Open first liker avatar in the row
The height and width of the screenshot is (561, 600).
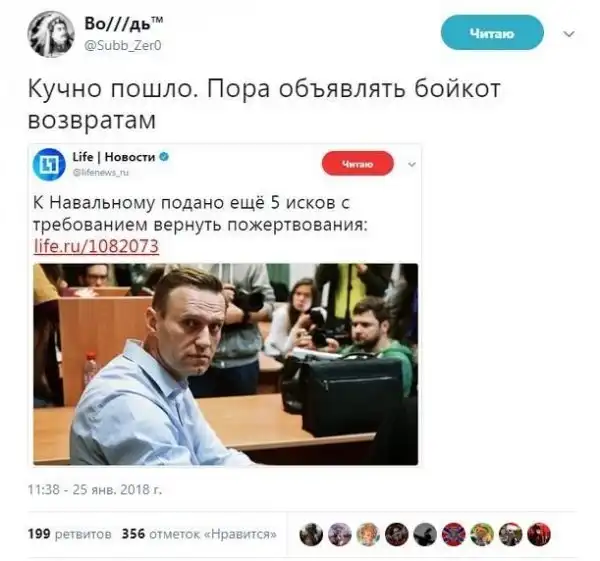click(311, 534)
